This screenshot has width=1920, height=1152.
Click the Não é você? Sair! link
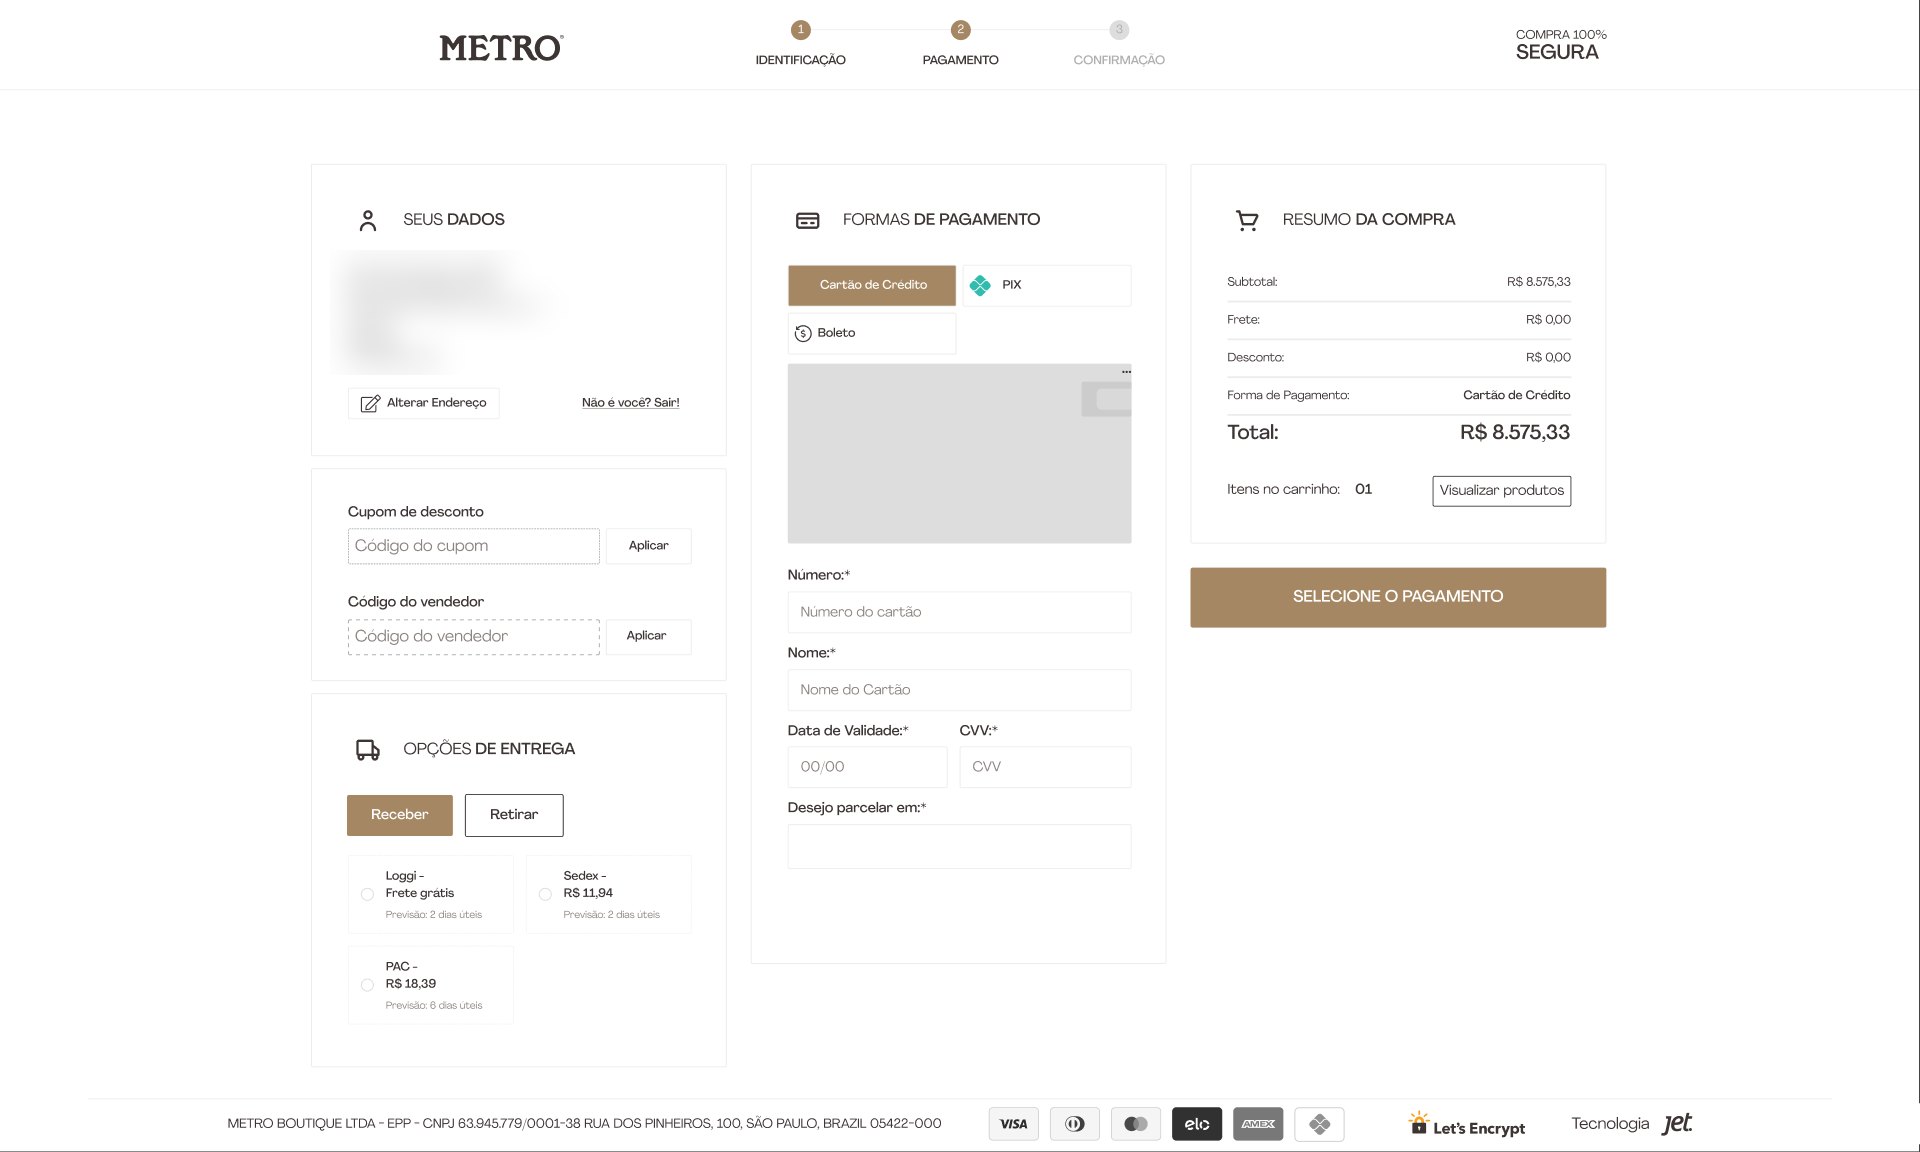click(x=630, y=403)
